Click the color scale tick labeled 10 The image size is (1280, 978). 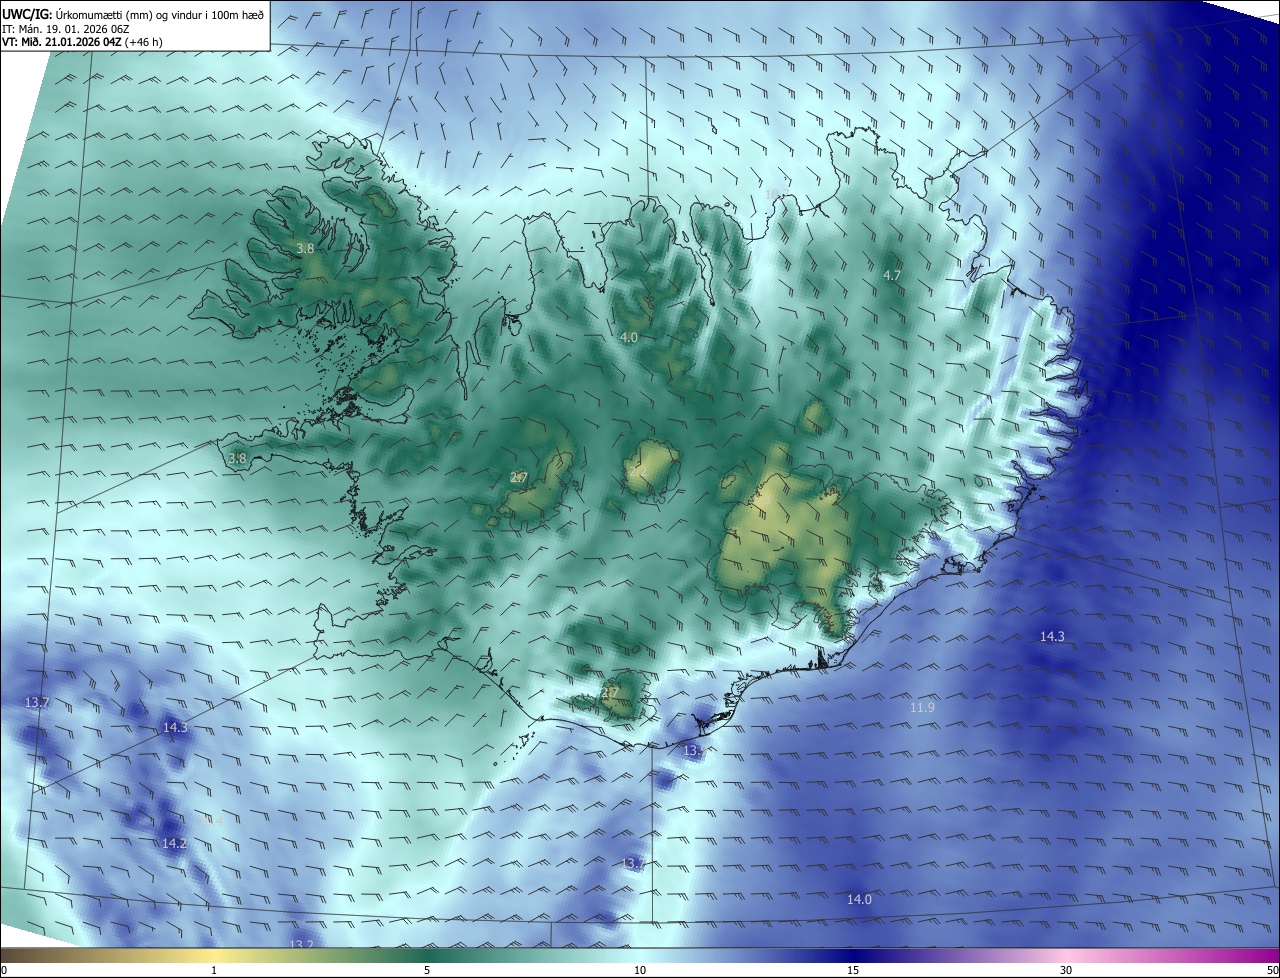640,971
